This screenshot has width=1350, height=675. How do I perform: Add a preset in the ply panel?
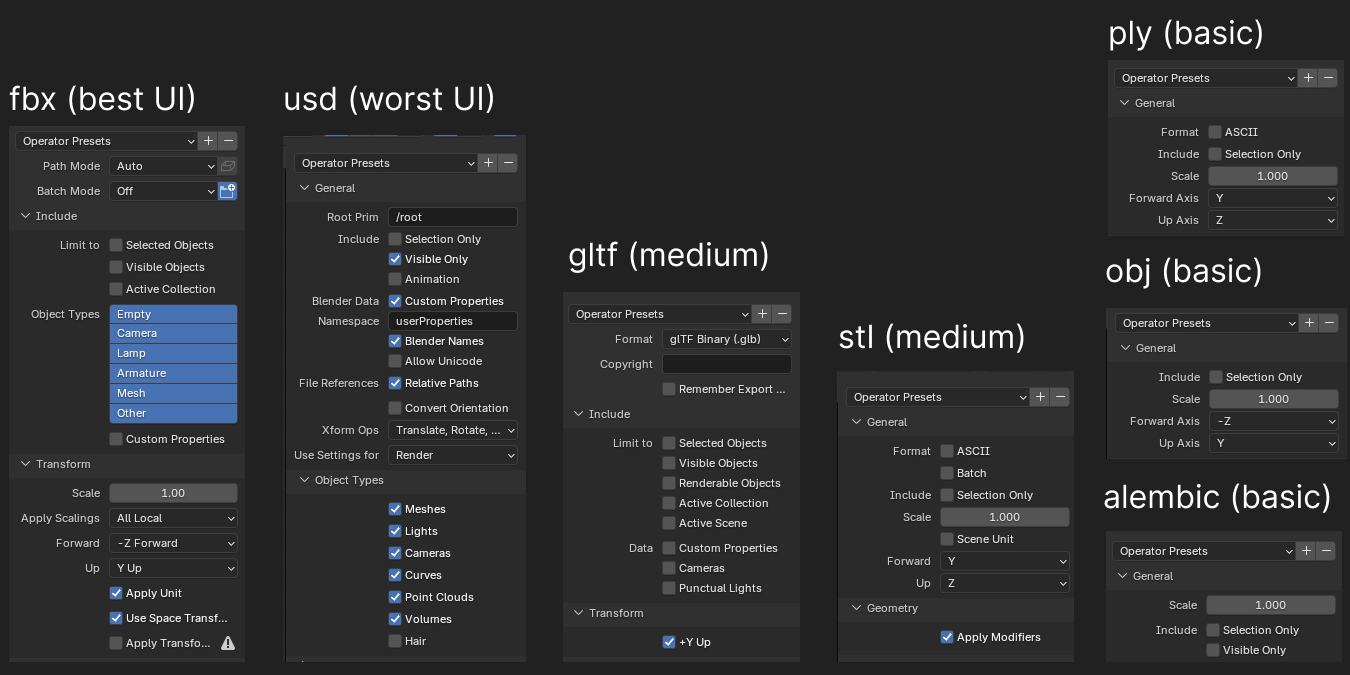tap(1308, 78)
